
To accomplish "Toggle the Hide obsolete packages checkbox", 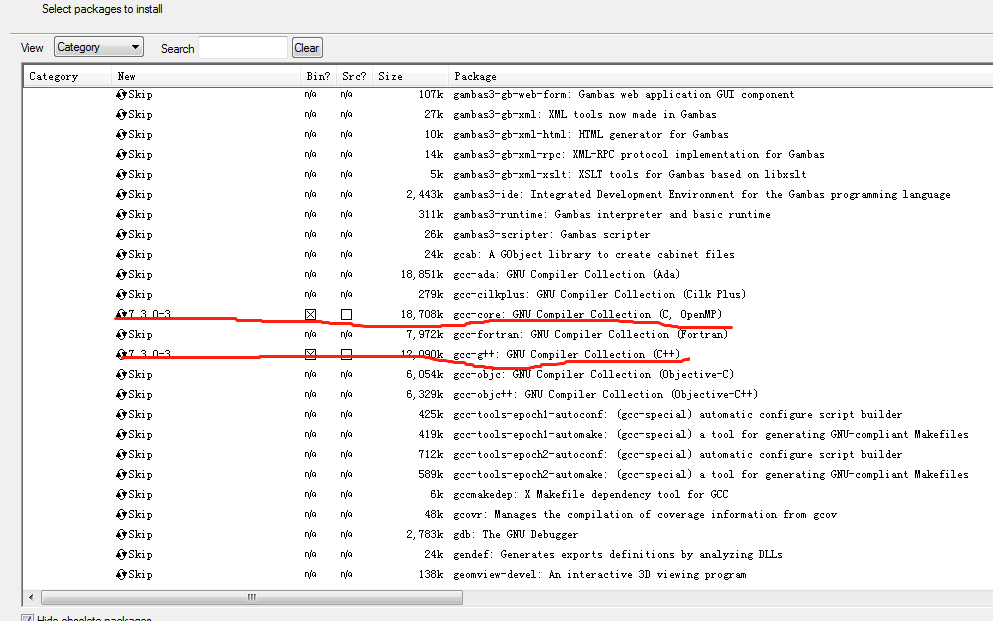I will click(x=28, y=617).
